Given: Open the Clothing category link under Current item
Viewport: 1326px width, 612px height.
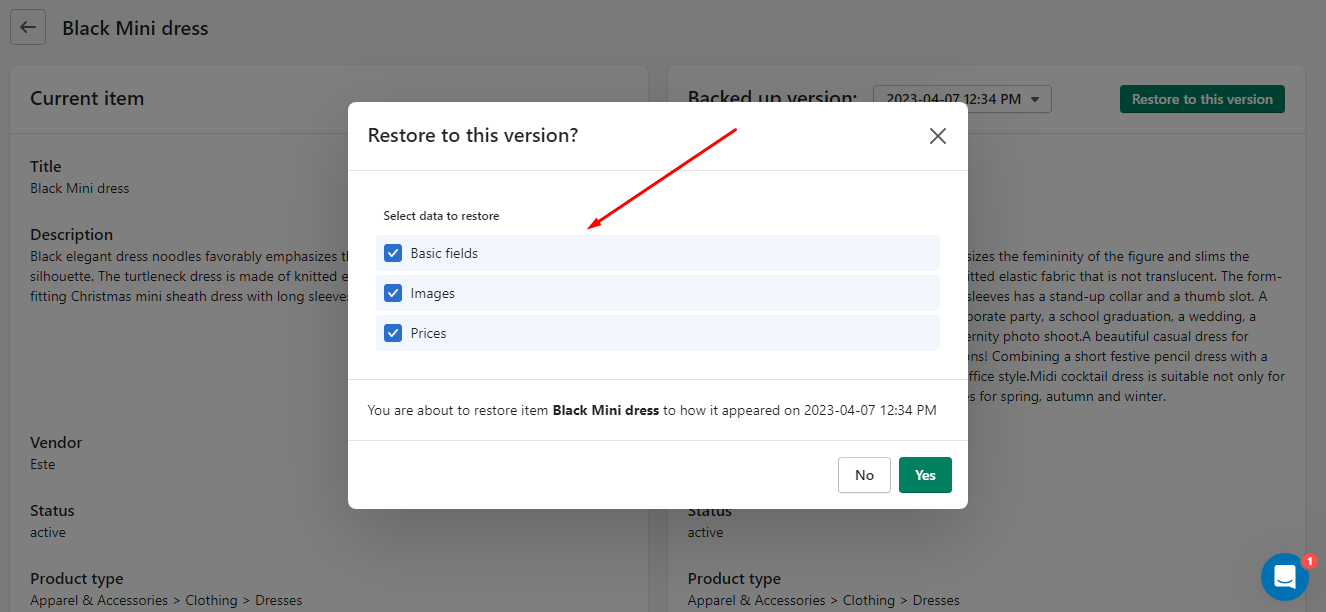Looking at the screenshot, I should (212, 600).
